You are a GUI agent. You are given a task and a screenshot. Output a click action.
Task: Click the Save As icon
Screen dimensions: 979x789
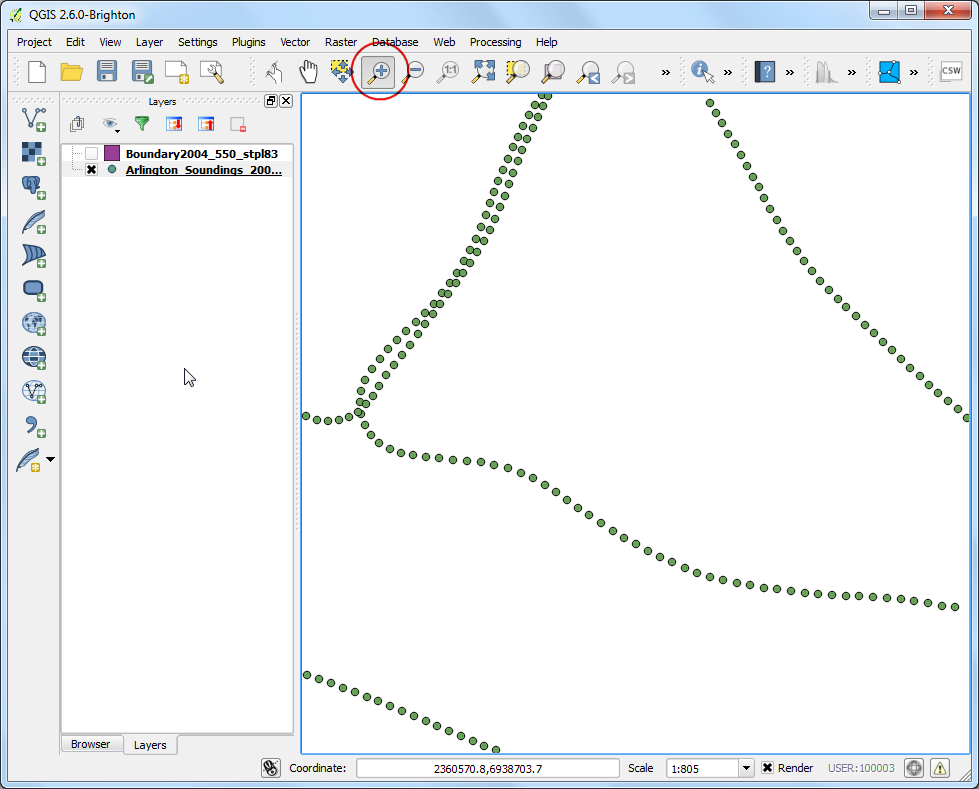click(x=142, y=72)
